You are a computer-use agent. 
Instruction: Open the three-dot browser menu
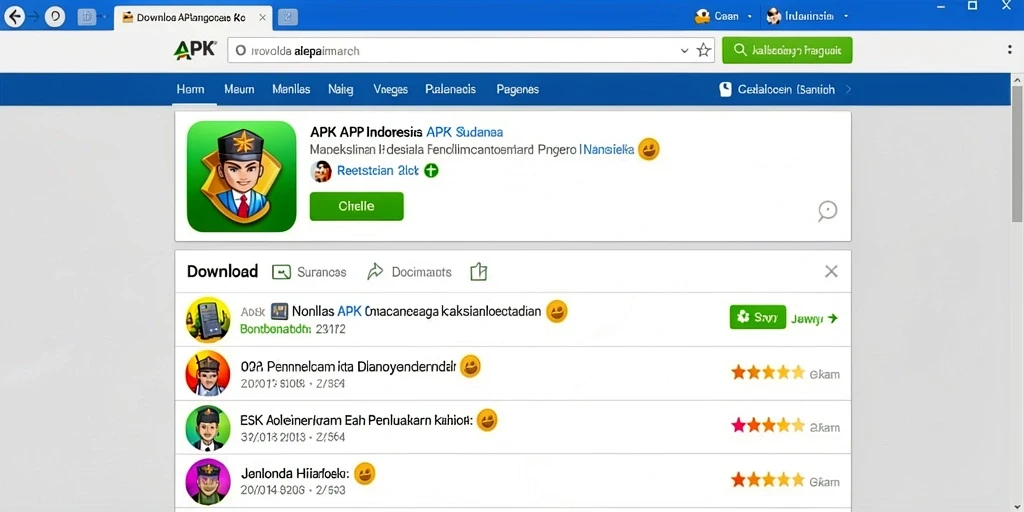(x=1010, y=50)
